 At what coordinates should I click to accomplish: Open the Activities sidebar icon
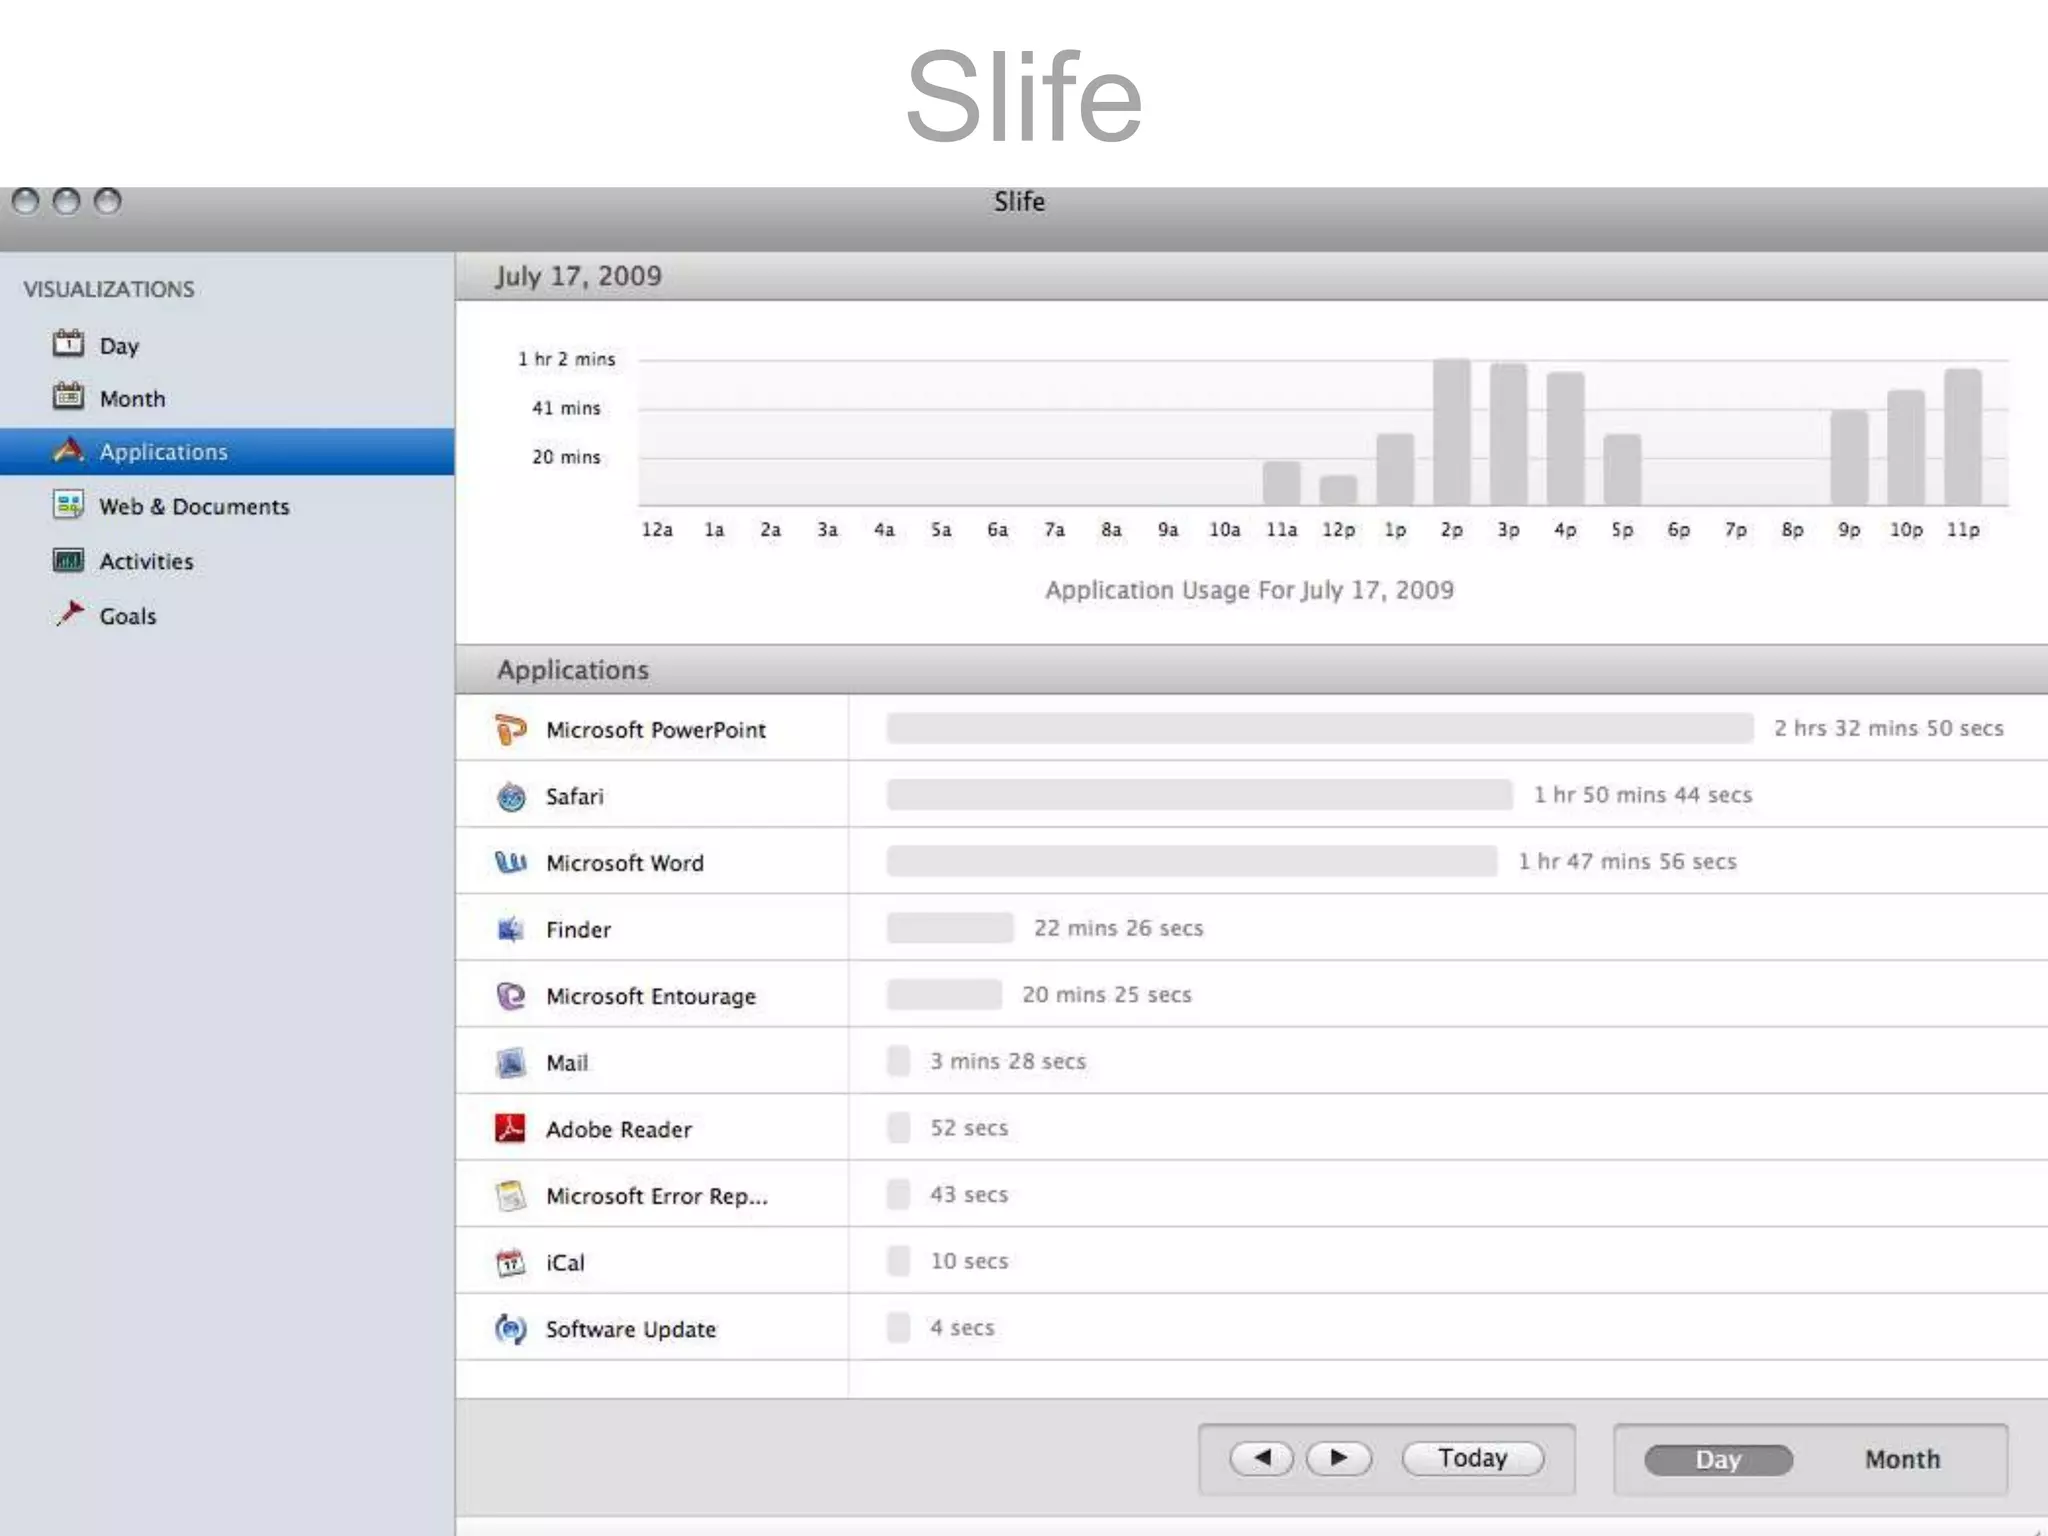pyautogui.click(x=68, y=560)
